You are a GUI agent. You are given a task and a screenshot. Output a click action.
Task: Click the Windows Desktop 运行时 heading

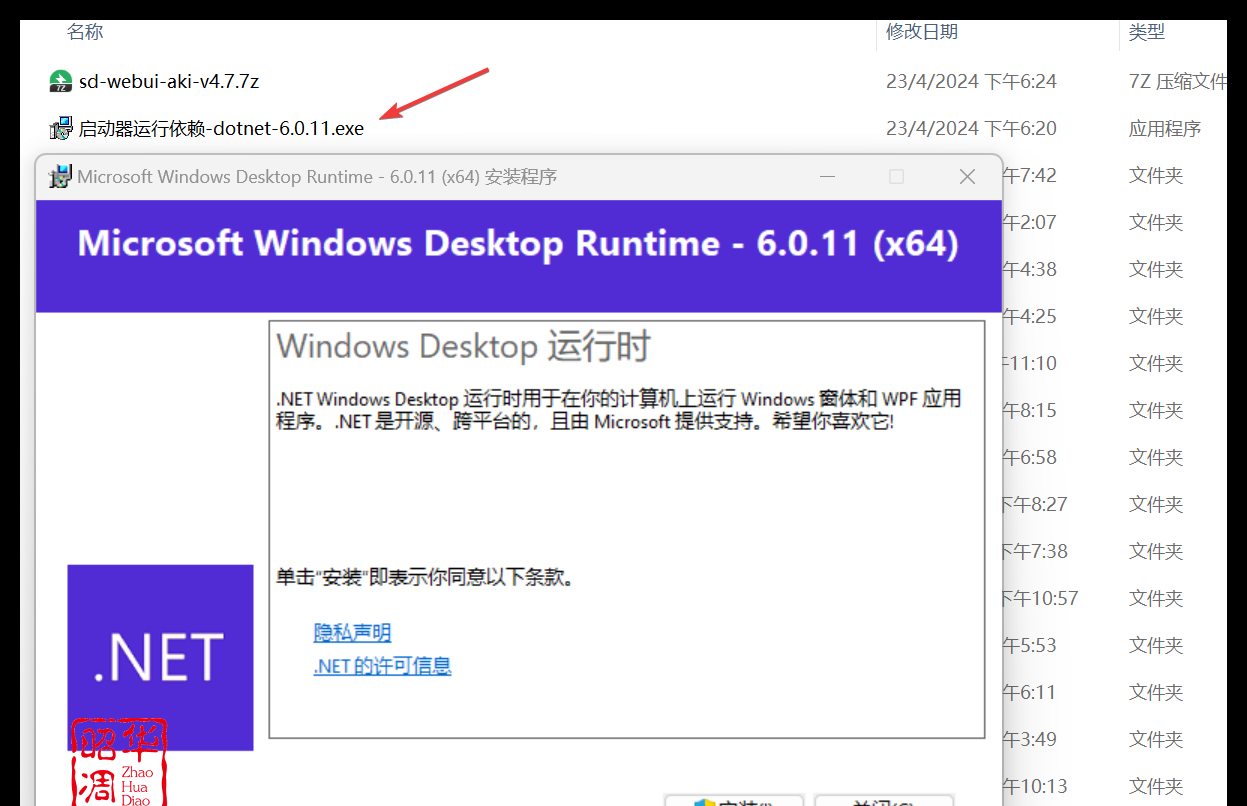tap(463, 346)
